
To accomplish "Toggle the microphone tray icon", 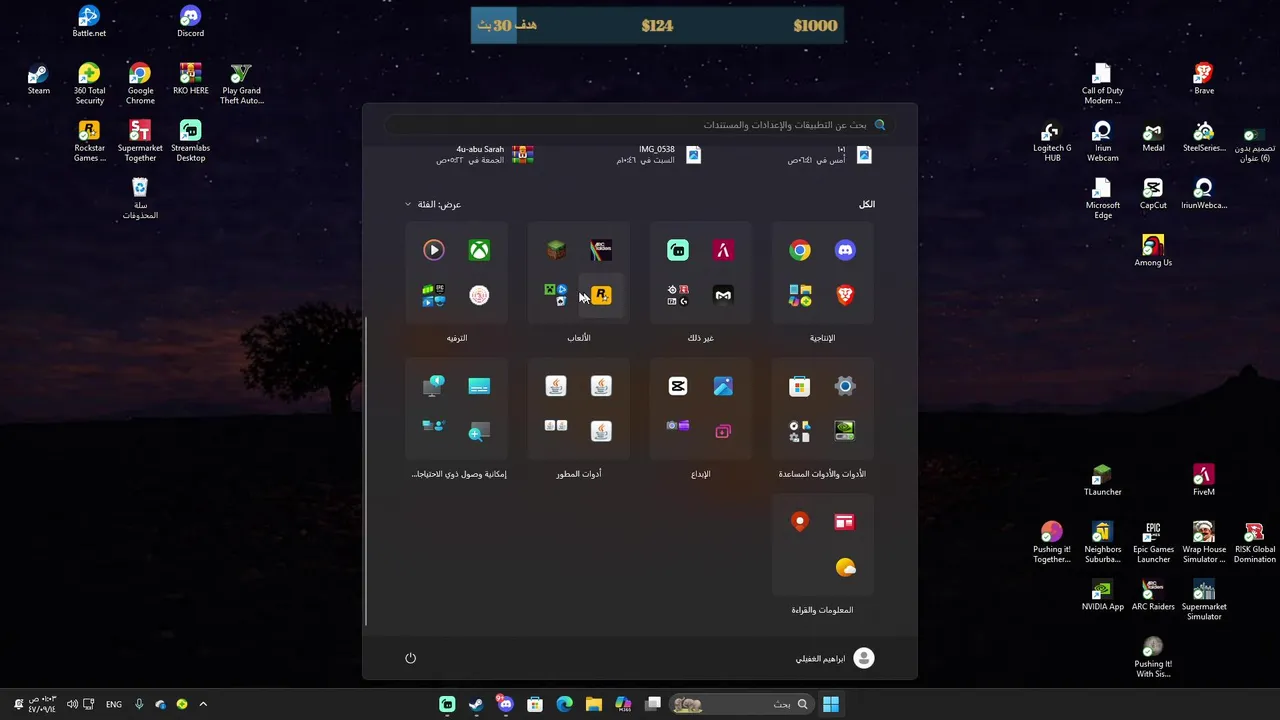I will pyautogui.click(x=139, y=704).
